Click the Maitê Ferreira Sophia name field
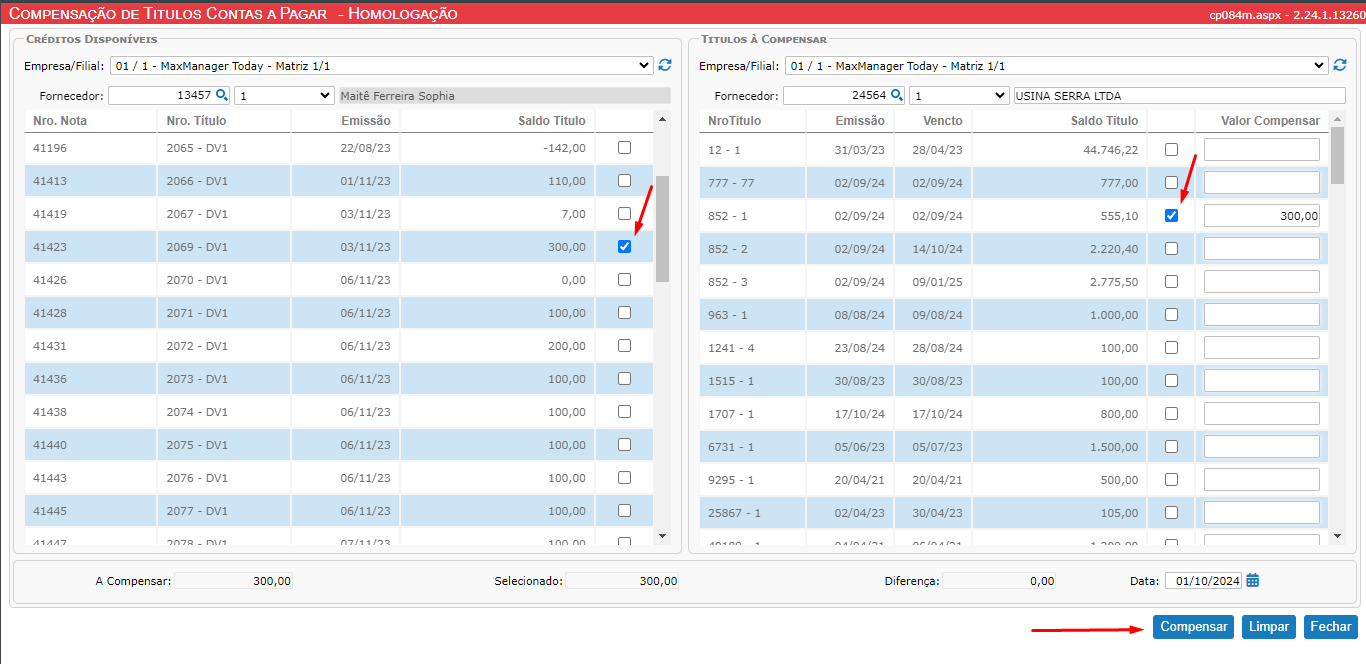Image resolution: width=1366 pixels, height=664 pixels. coord(504,95)
